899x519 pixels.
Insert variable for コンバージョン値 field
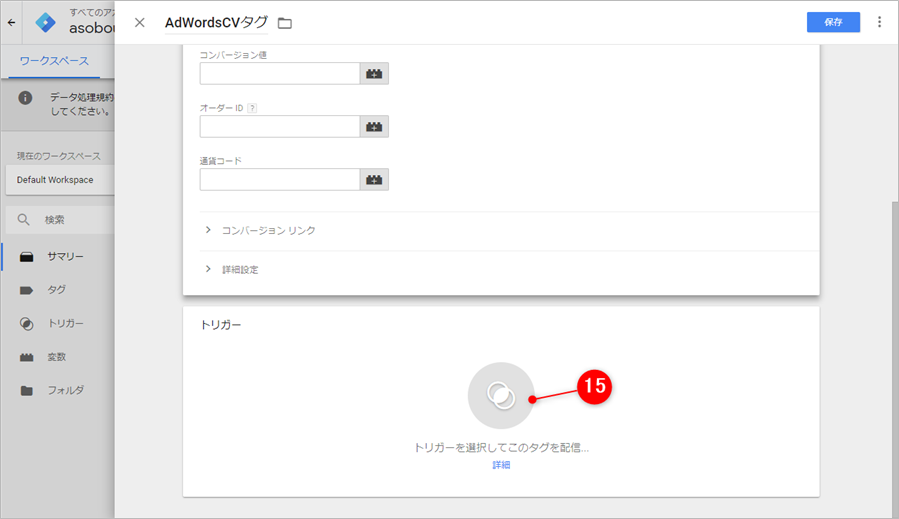point(374,73)
